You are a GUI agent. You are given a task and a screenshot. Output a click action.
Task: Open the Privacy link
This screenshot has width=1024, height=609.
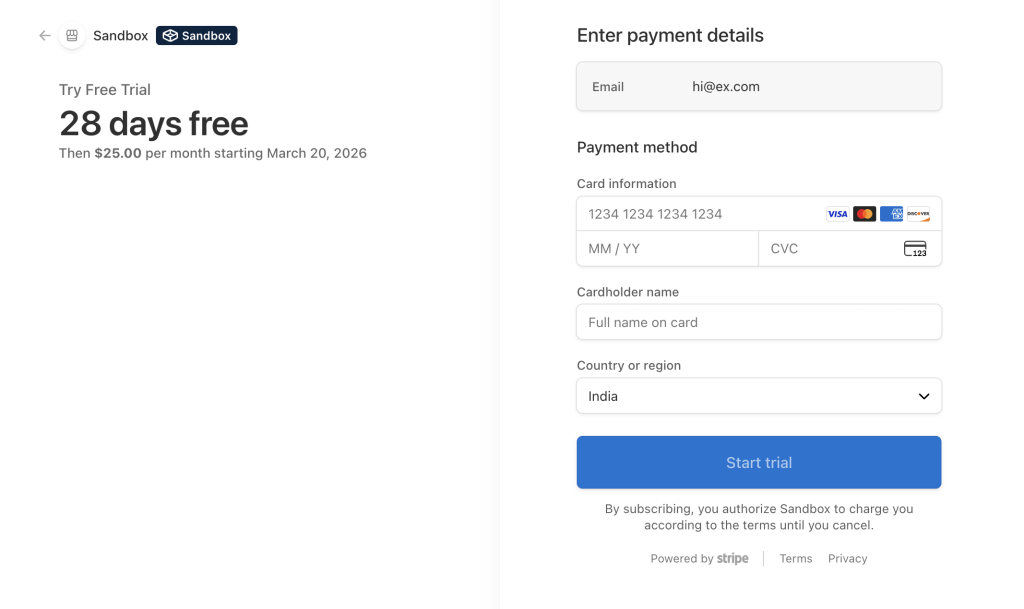(x=847, y=559)
